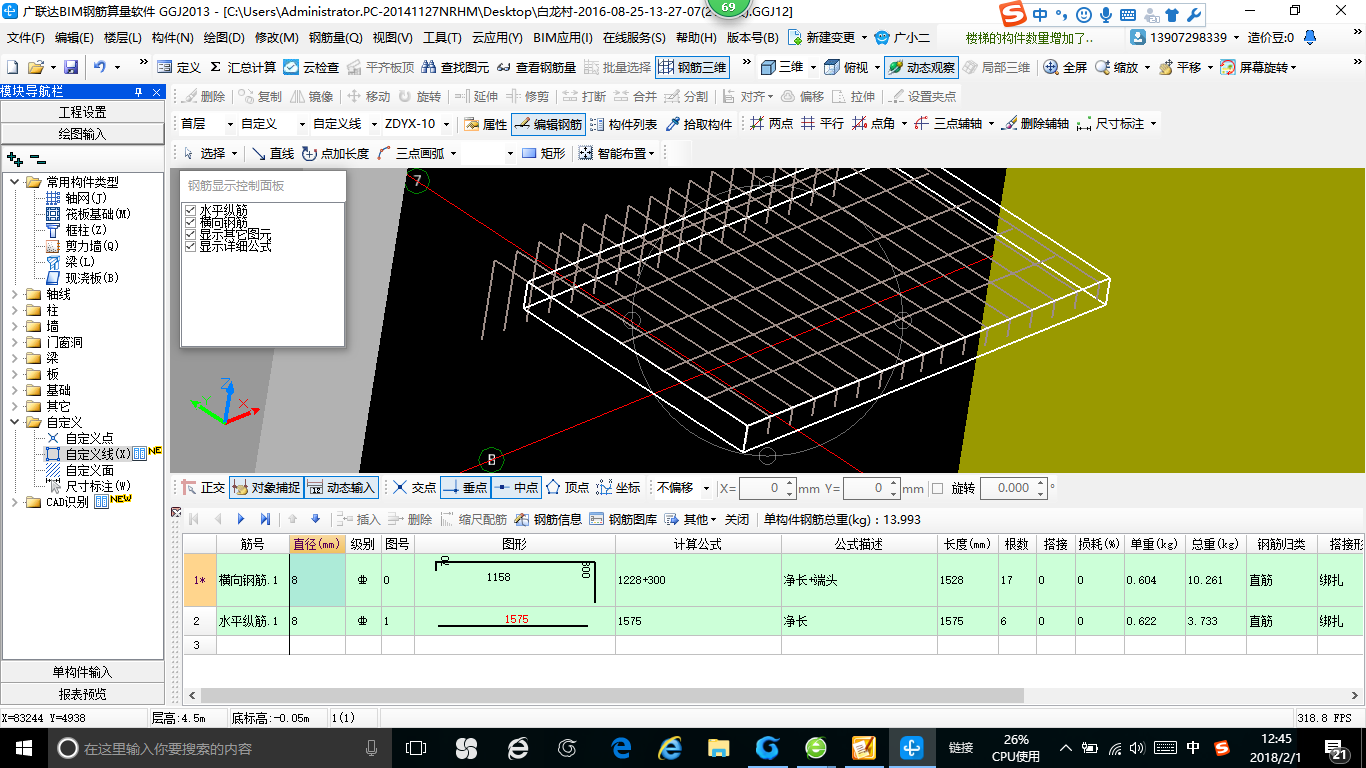Select 自定义线(X) tree item

pos(97,454)
